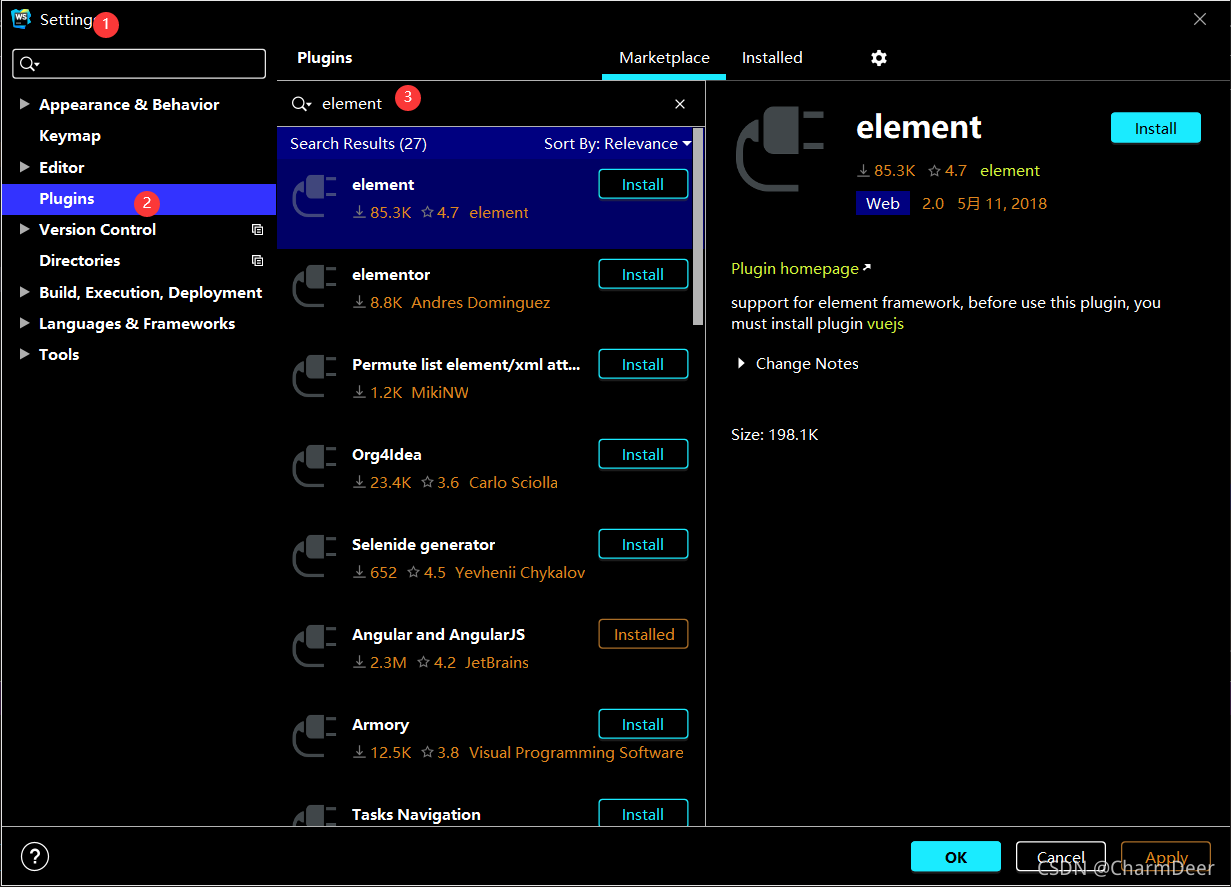This screenshot has height=887, width=1231.
Task: Click Install in element detail pane
Action: coord(1155,128)
